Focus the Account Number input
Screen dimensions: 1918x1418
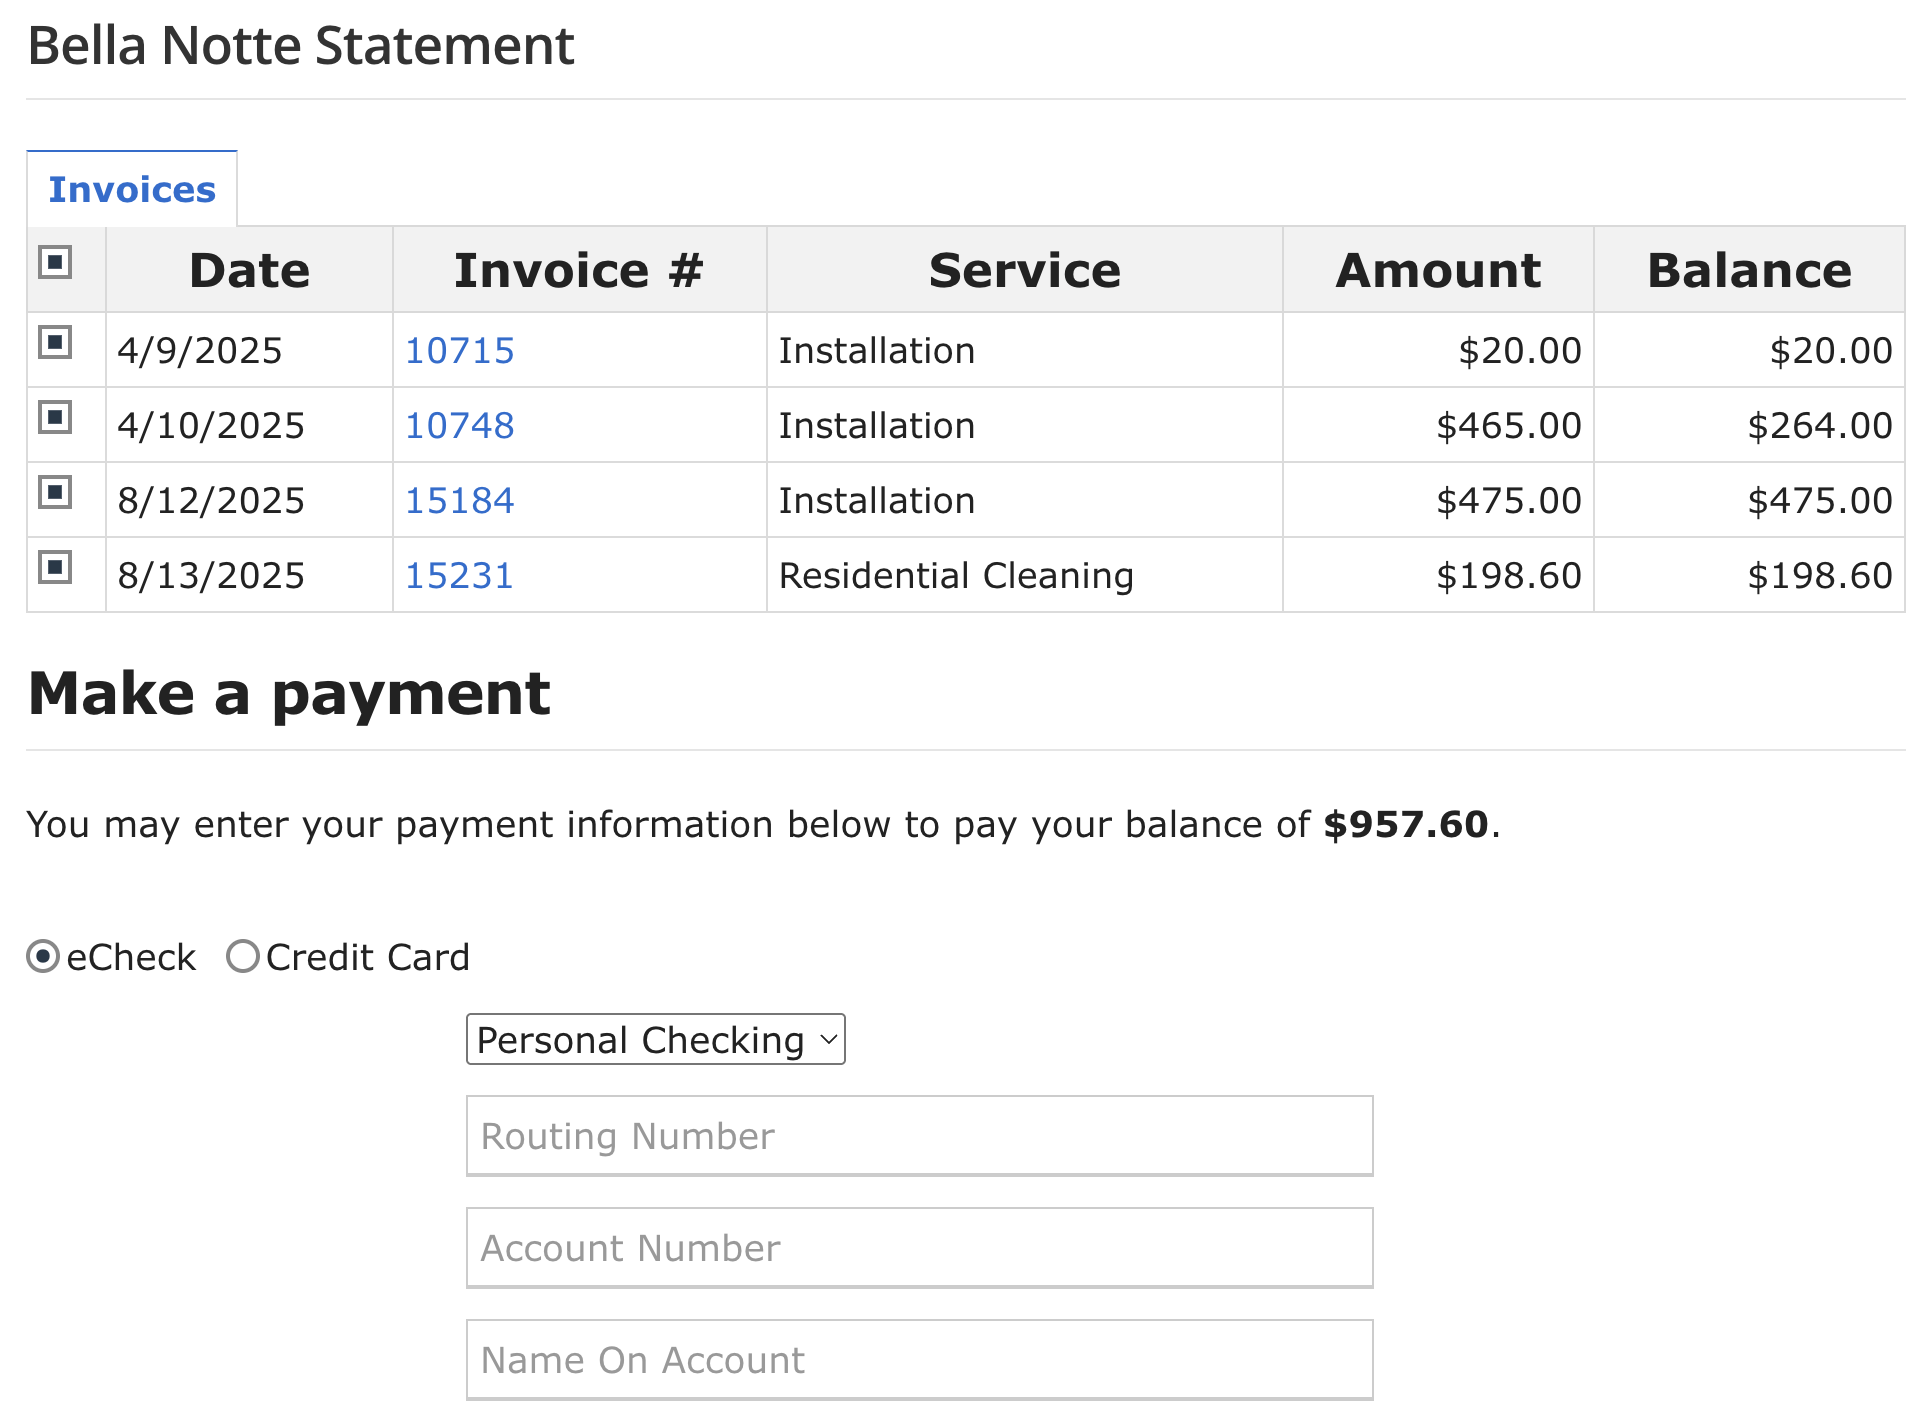[919, 1248]
